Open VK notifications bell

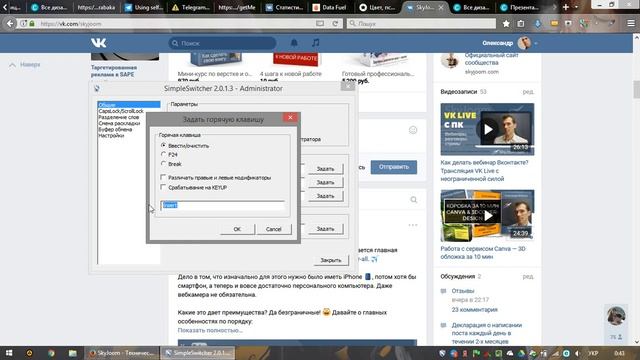tap(294, 42)
